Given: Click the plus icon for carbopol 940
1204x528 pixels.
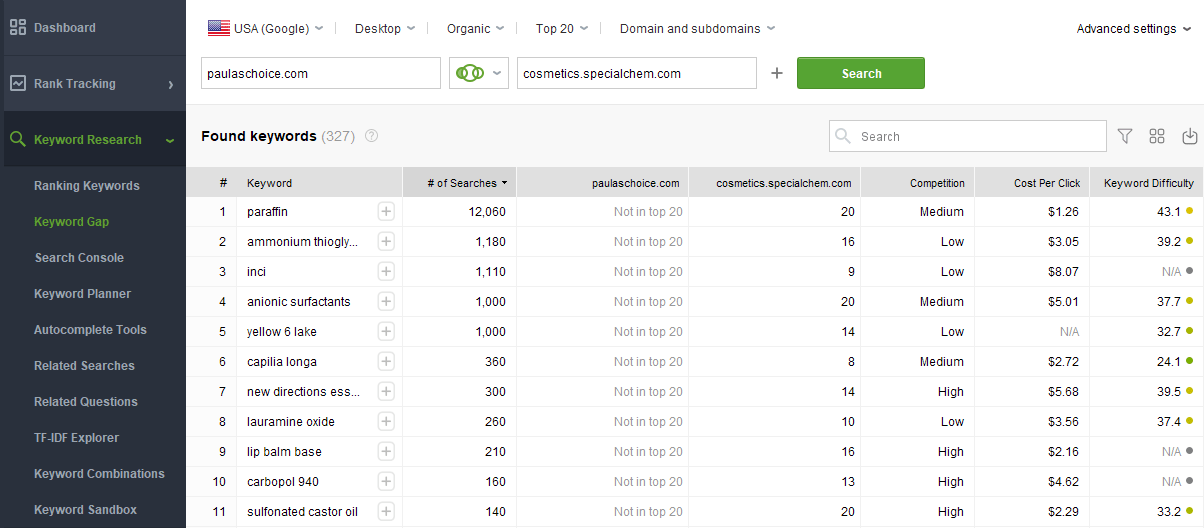Looking at the screenshot, I should click(x=386, y=481).
